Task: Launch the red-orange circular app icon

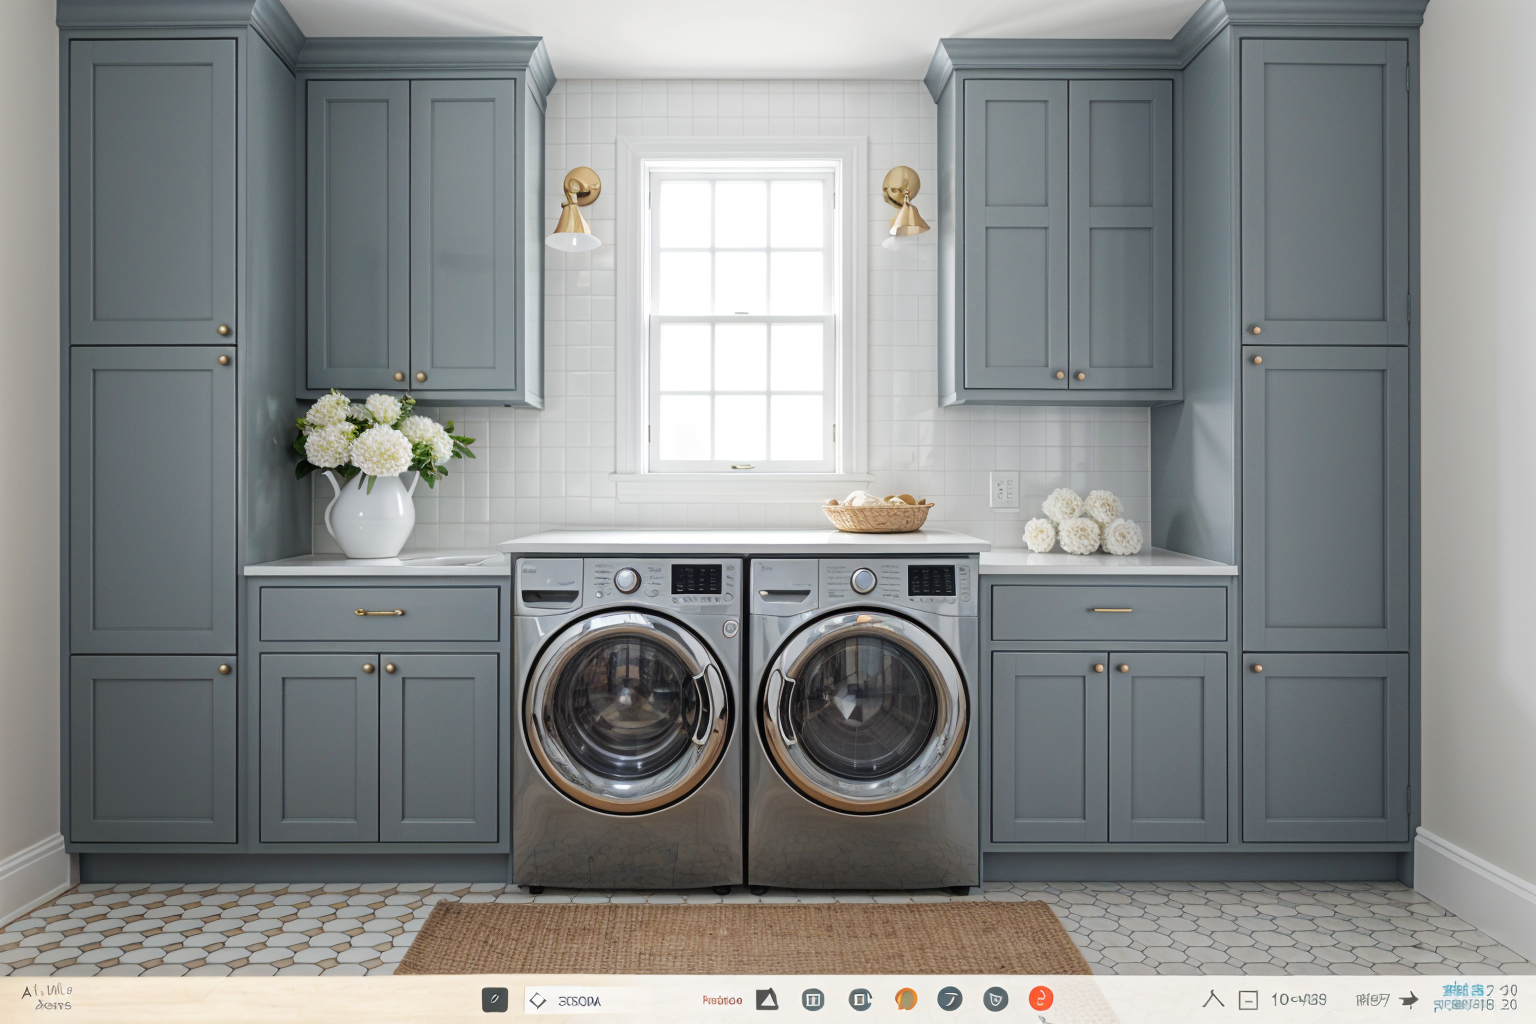Action: pyautogui.click(x=1041, y=999)
